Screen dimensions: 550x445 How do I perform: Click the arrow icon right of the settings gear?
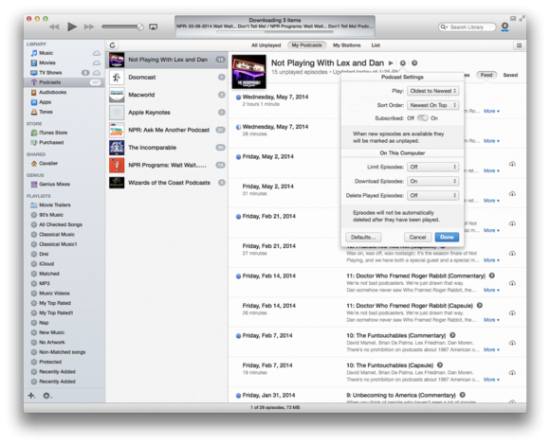415,63
